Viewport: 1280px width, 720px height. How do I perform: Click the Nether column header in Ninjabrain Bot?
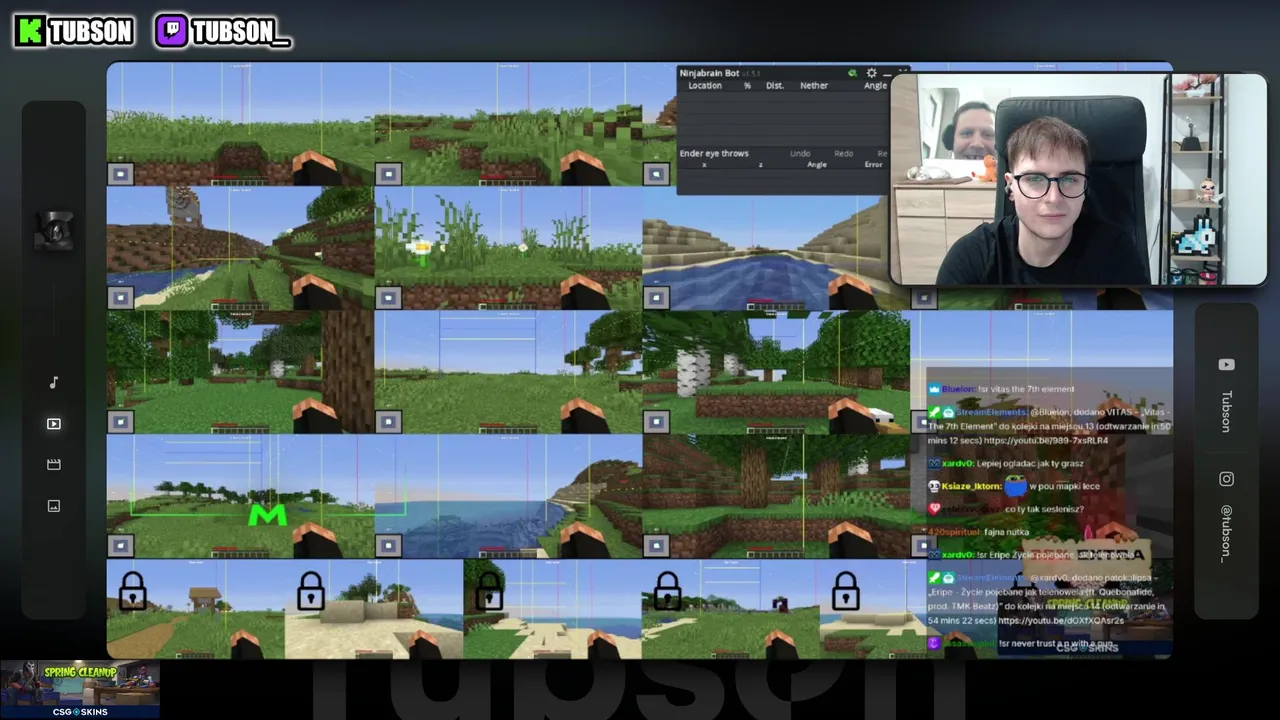coord(814,86)
